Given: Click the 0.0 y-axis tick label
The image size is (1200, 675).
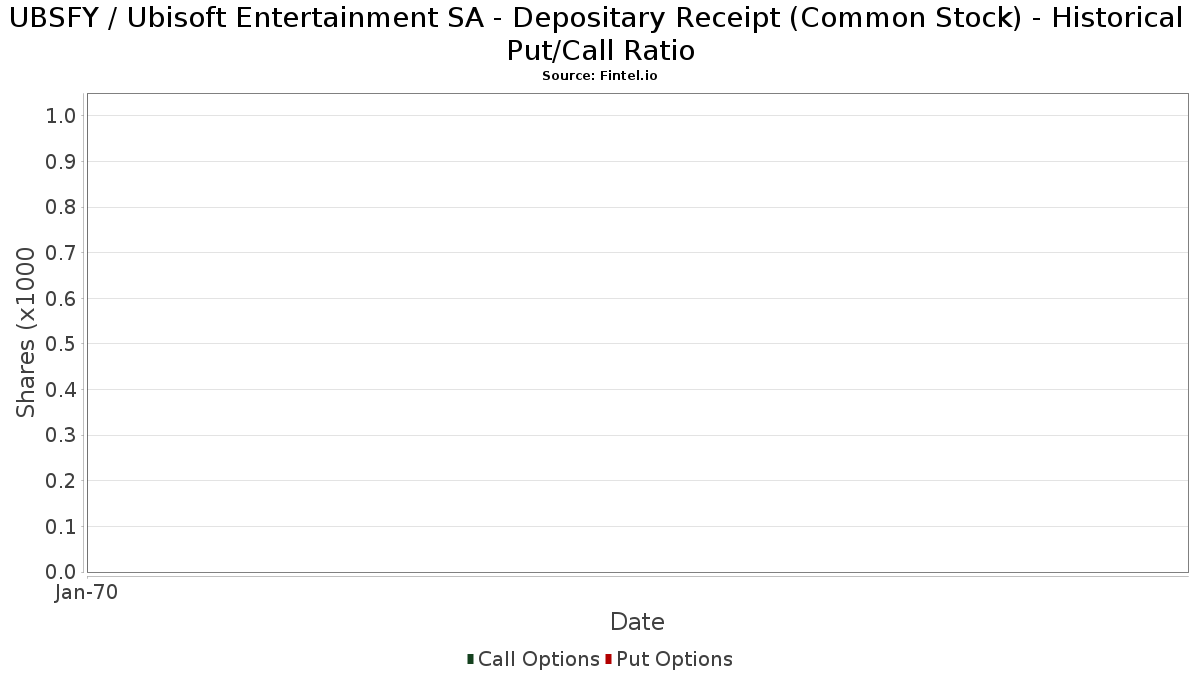Looking at the screenshot, I should click(x=61, y=572).
